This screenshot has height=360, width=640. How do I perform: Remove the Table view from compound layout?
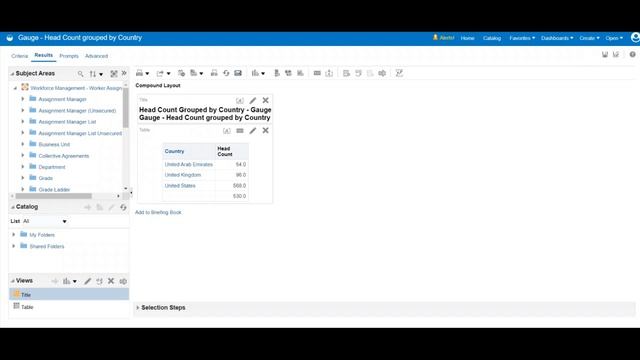[x=265, y=131]
